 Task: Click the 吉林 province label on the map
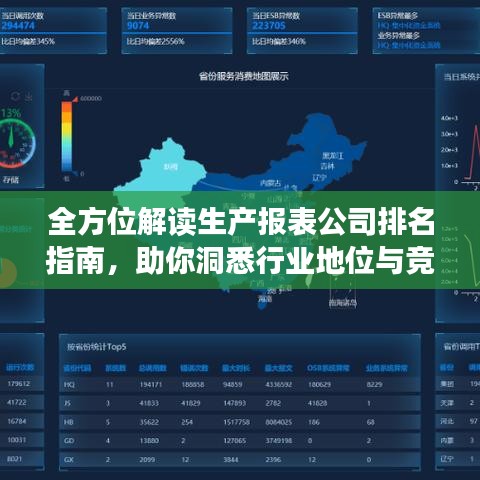click(327, 166)
